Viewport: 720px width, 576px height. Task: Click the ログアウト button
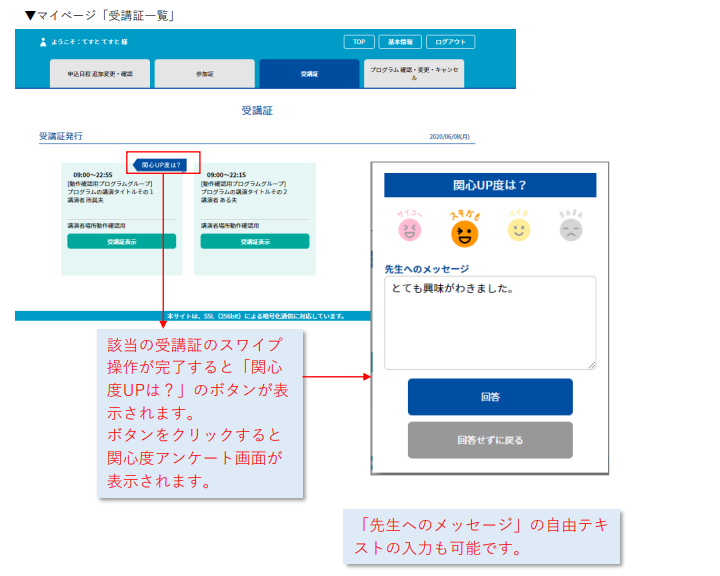coord(450,42)
